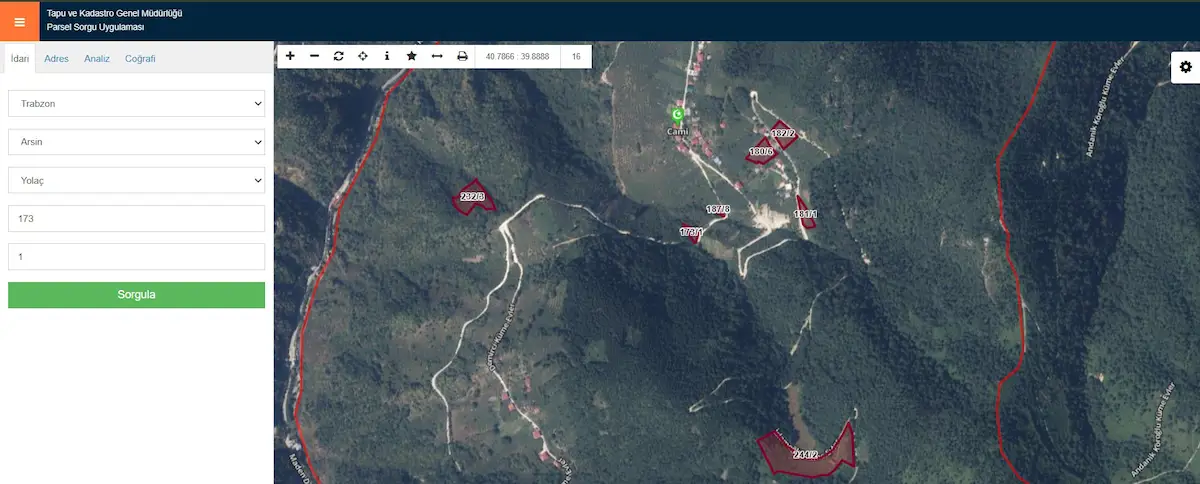The height and width of the screenshot is (484, 1200).
Task: Select parcel 173/1 on the map
Action: point(691,233)
